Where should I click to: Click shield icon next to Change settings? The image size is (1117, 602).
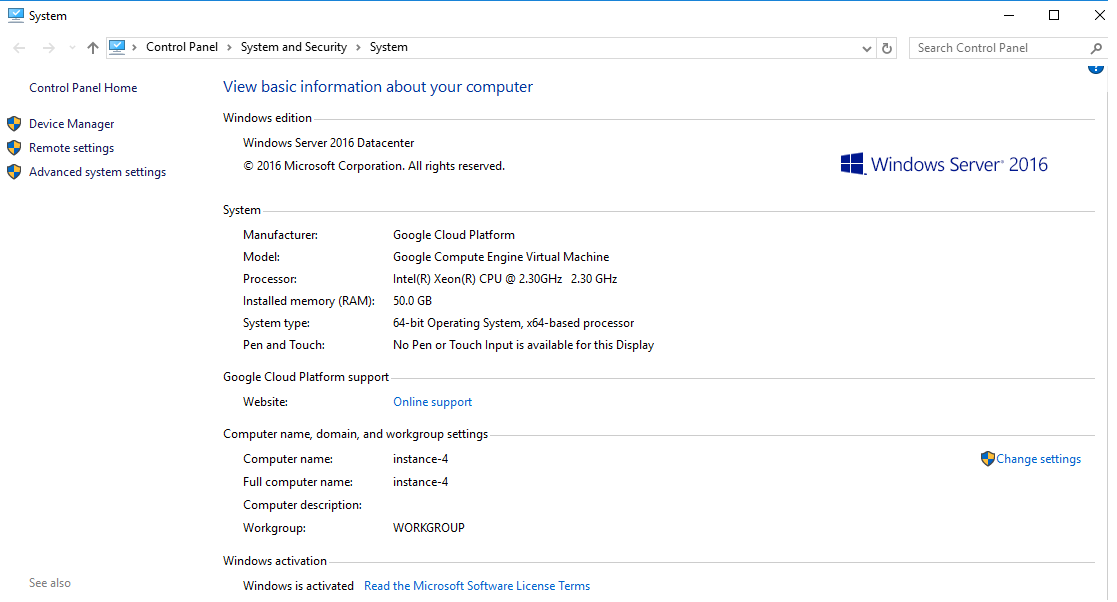click(x=987, y=459)
